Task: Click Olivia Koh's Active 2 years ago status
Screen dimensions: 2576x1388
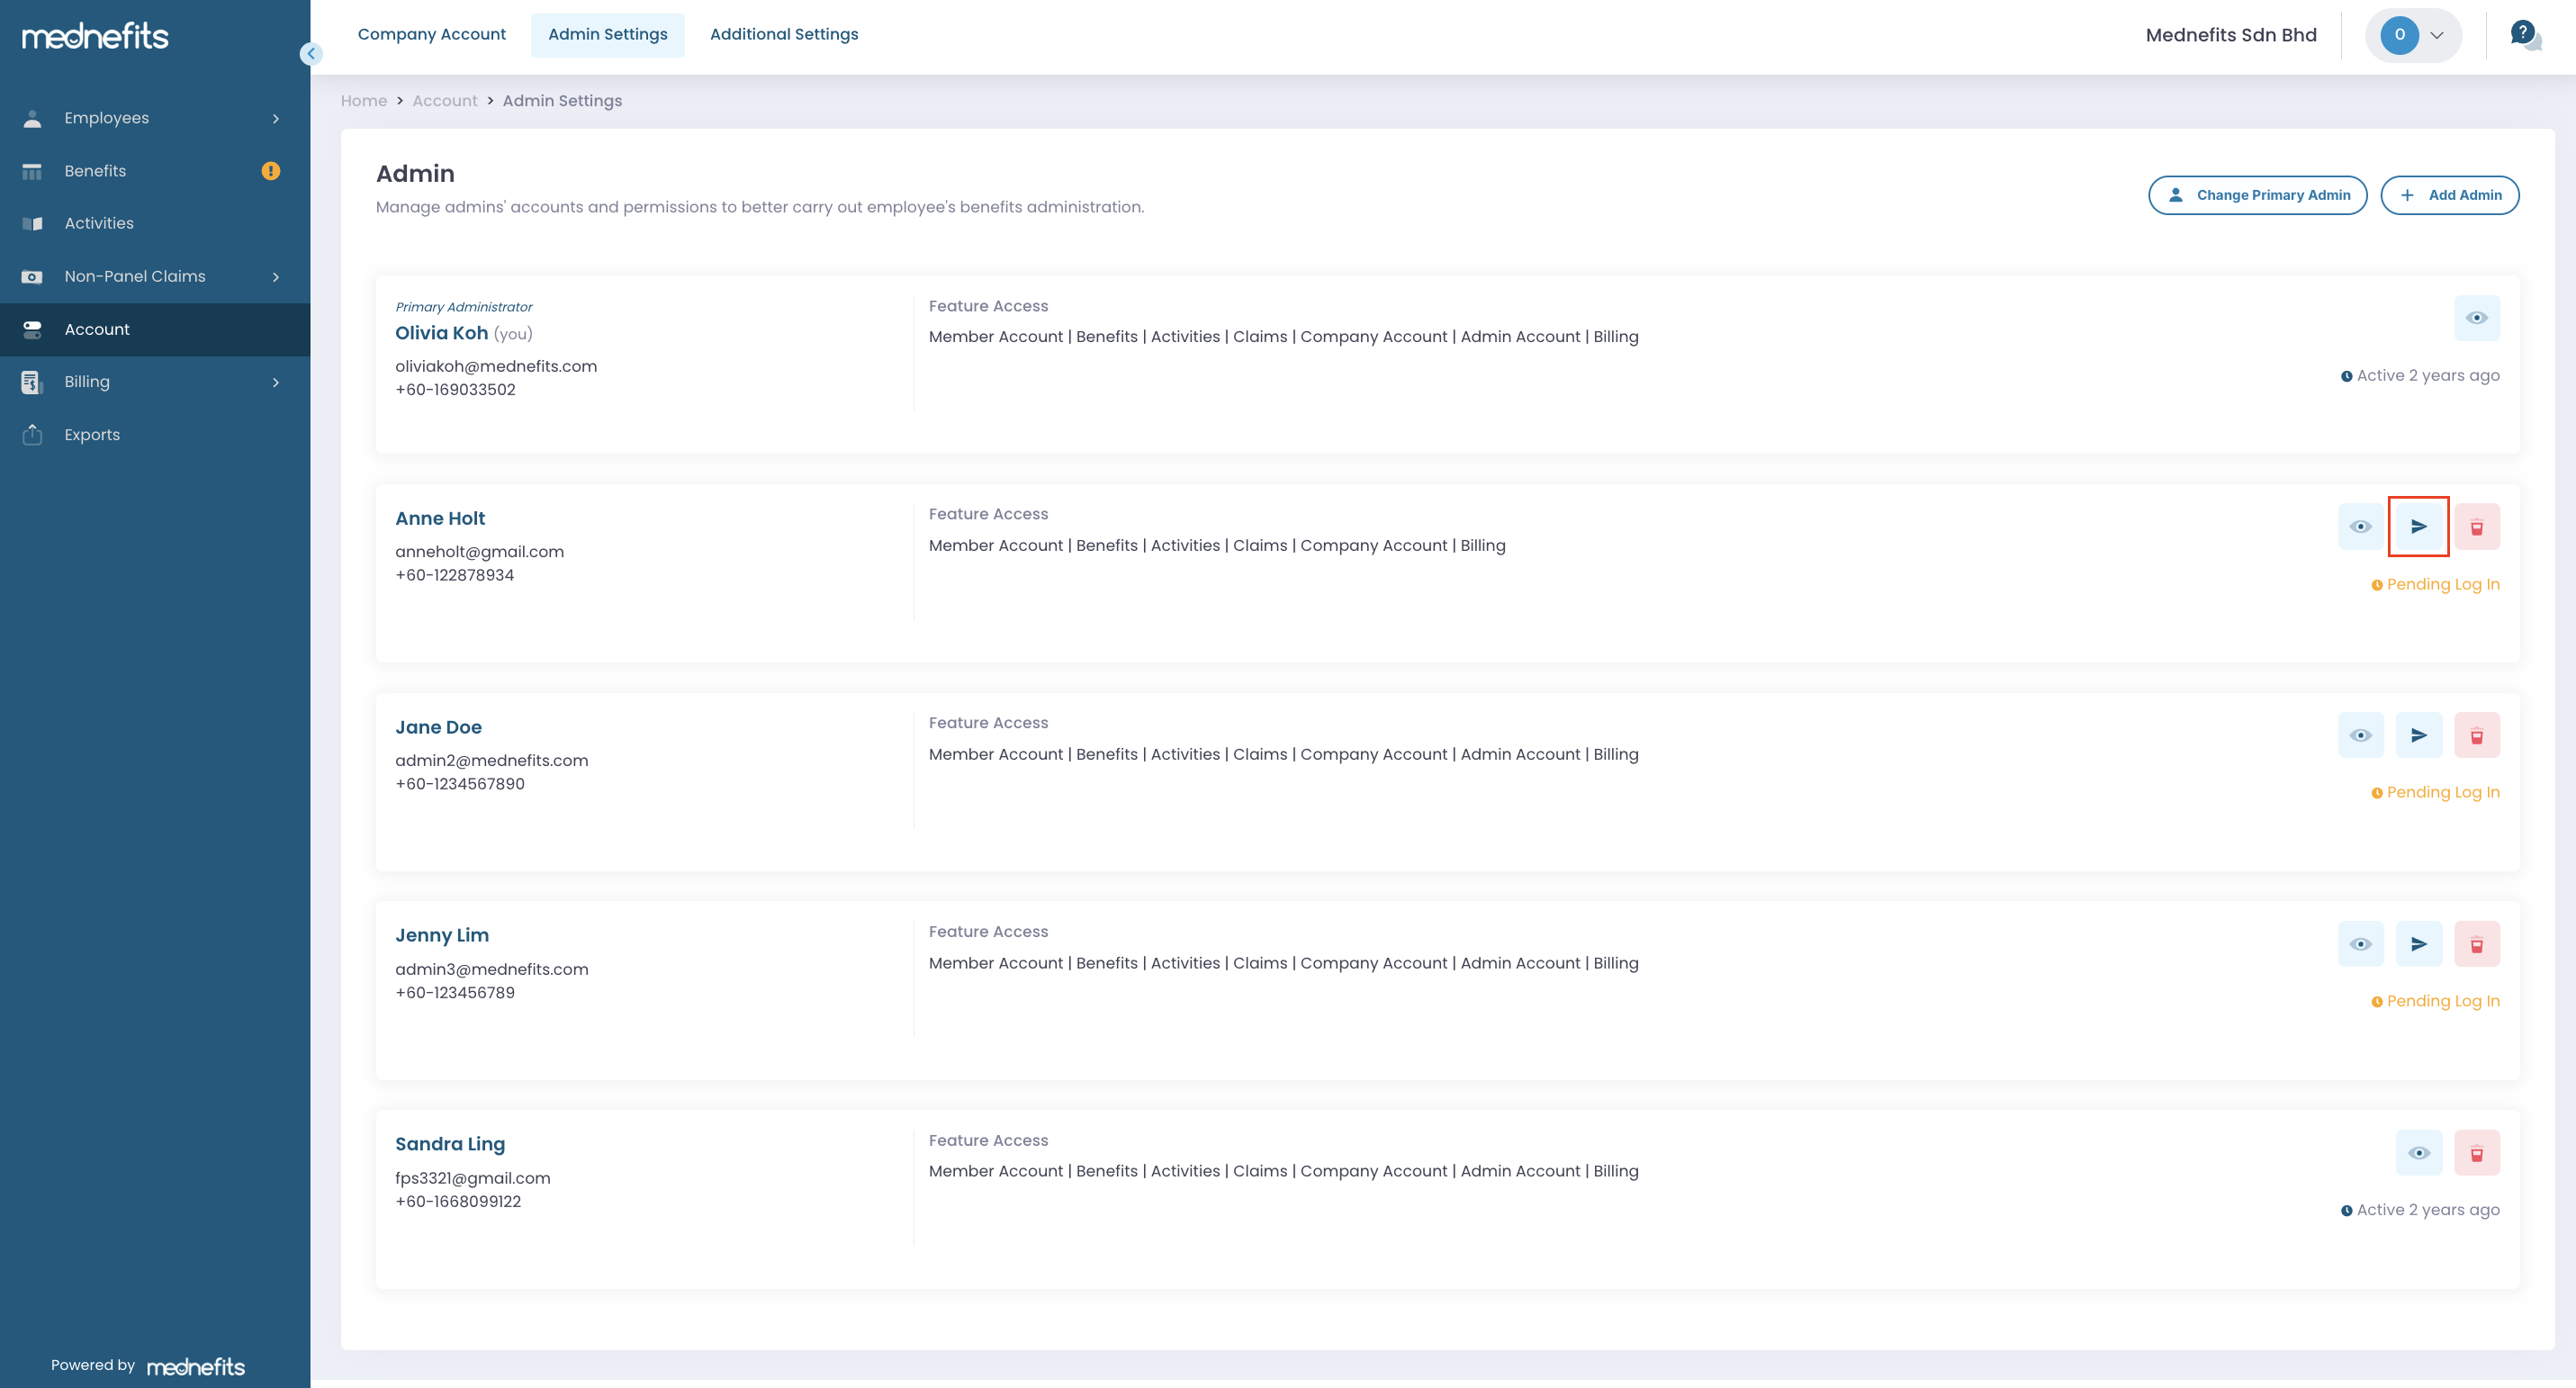Action: pyautogui.click(x=2420, y=376)
